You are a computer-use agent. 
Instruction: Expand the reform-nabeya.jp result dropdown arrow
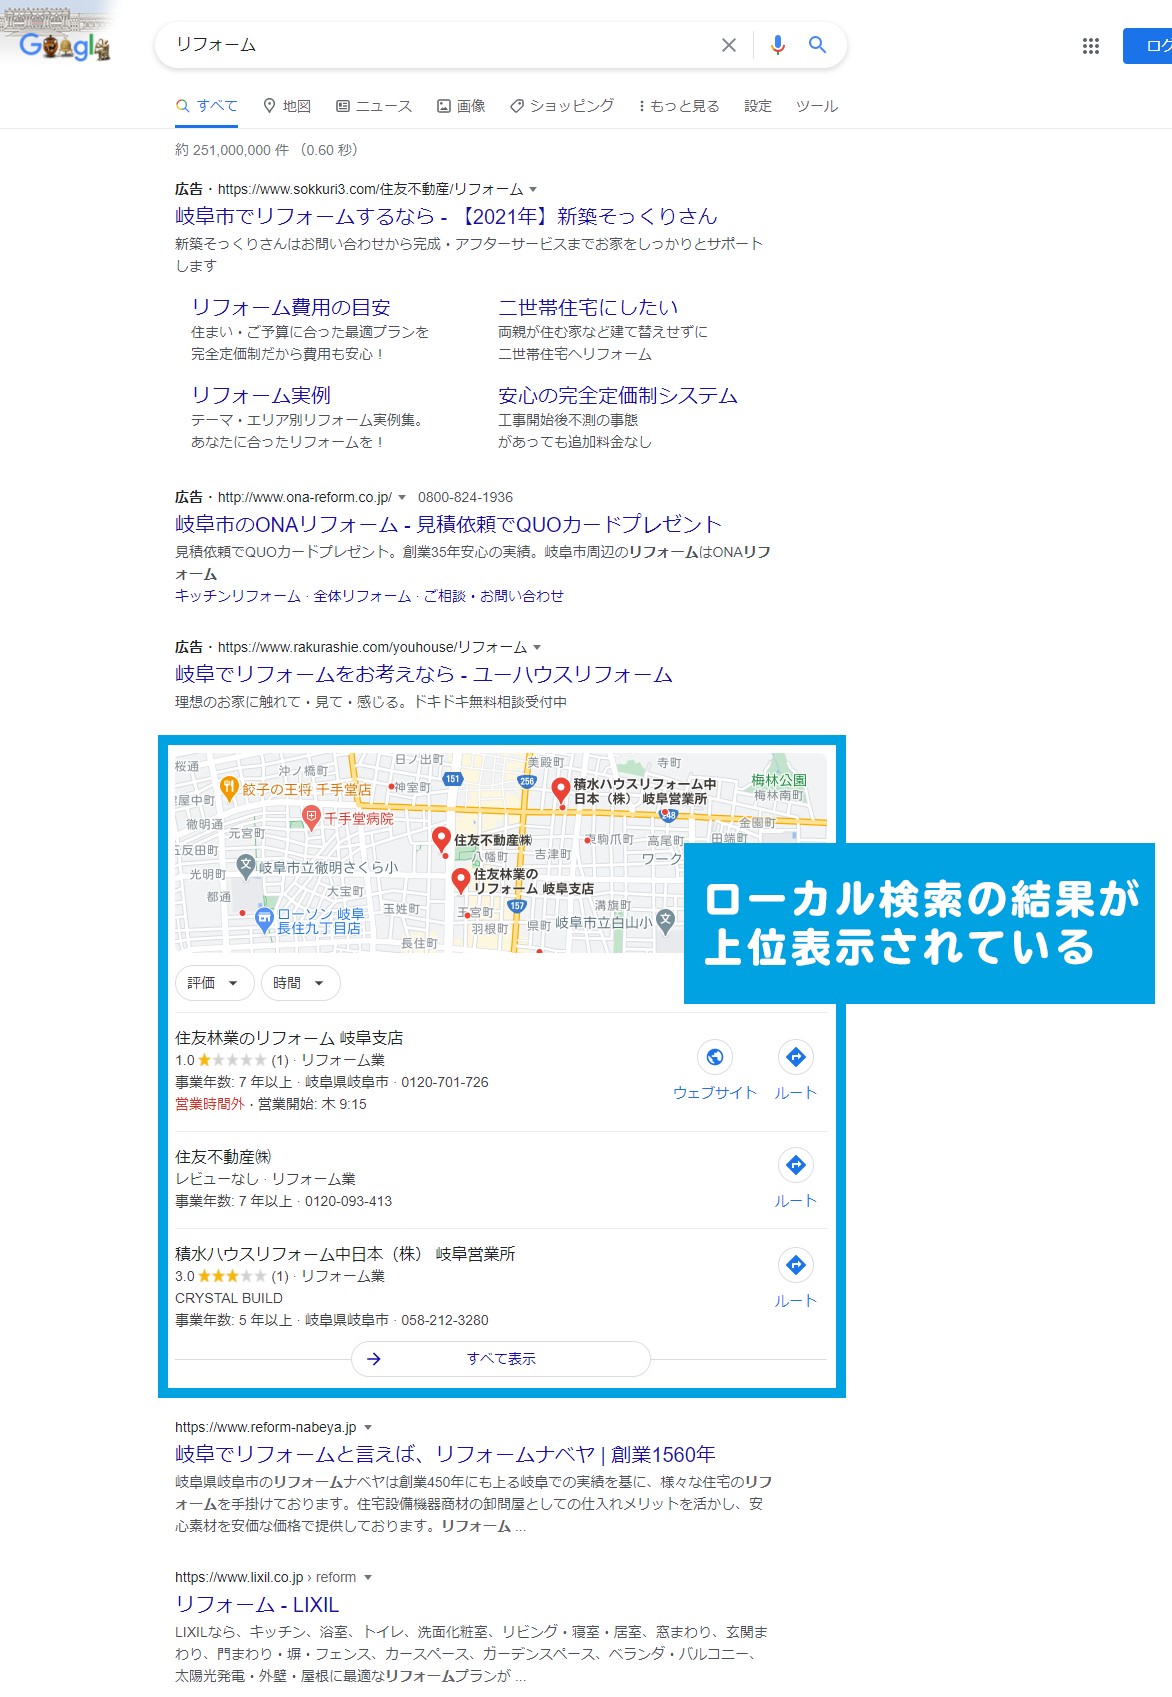(367, 1427)
